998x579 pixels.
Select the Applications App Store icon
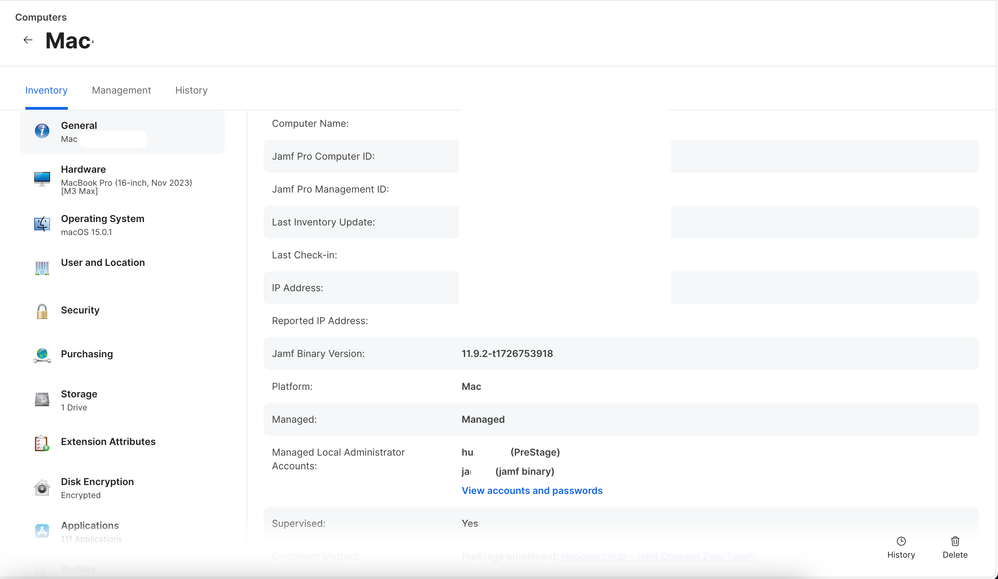pyautogui.click(x=42, y=531)
